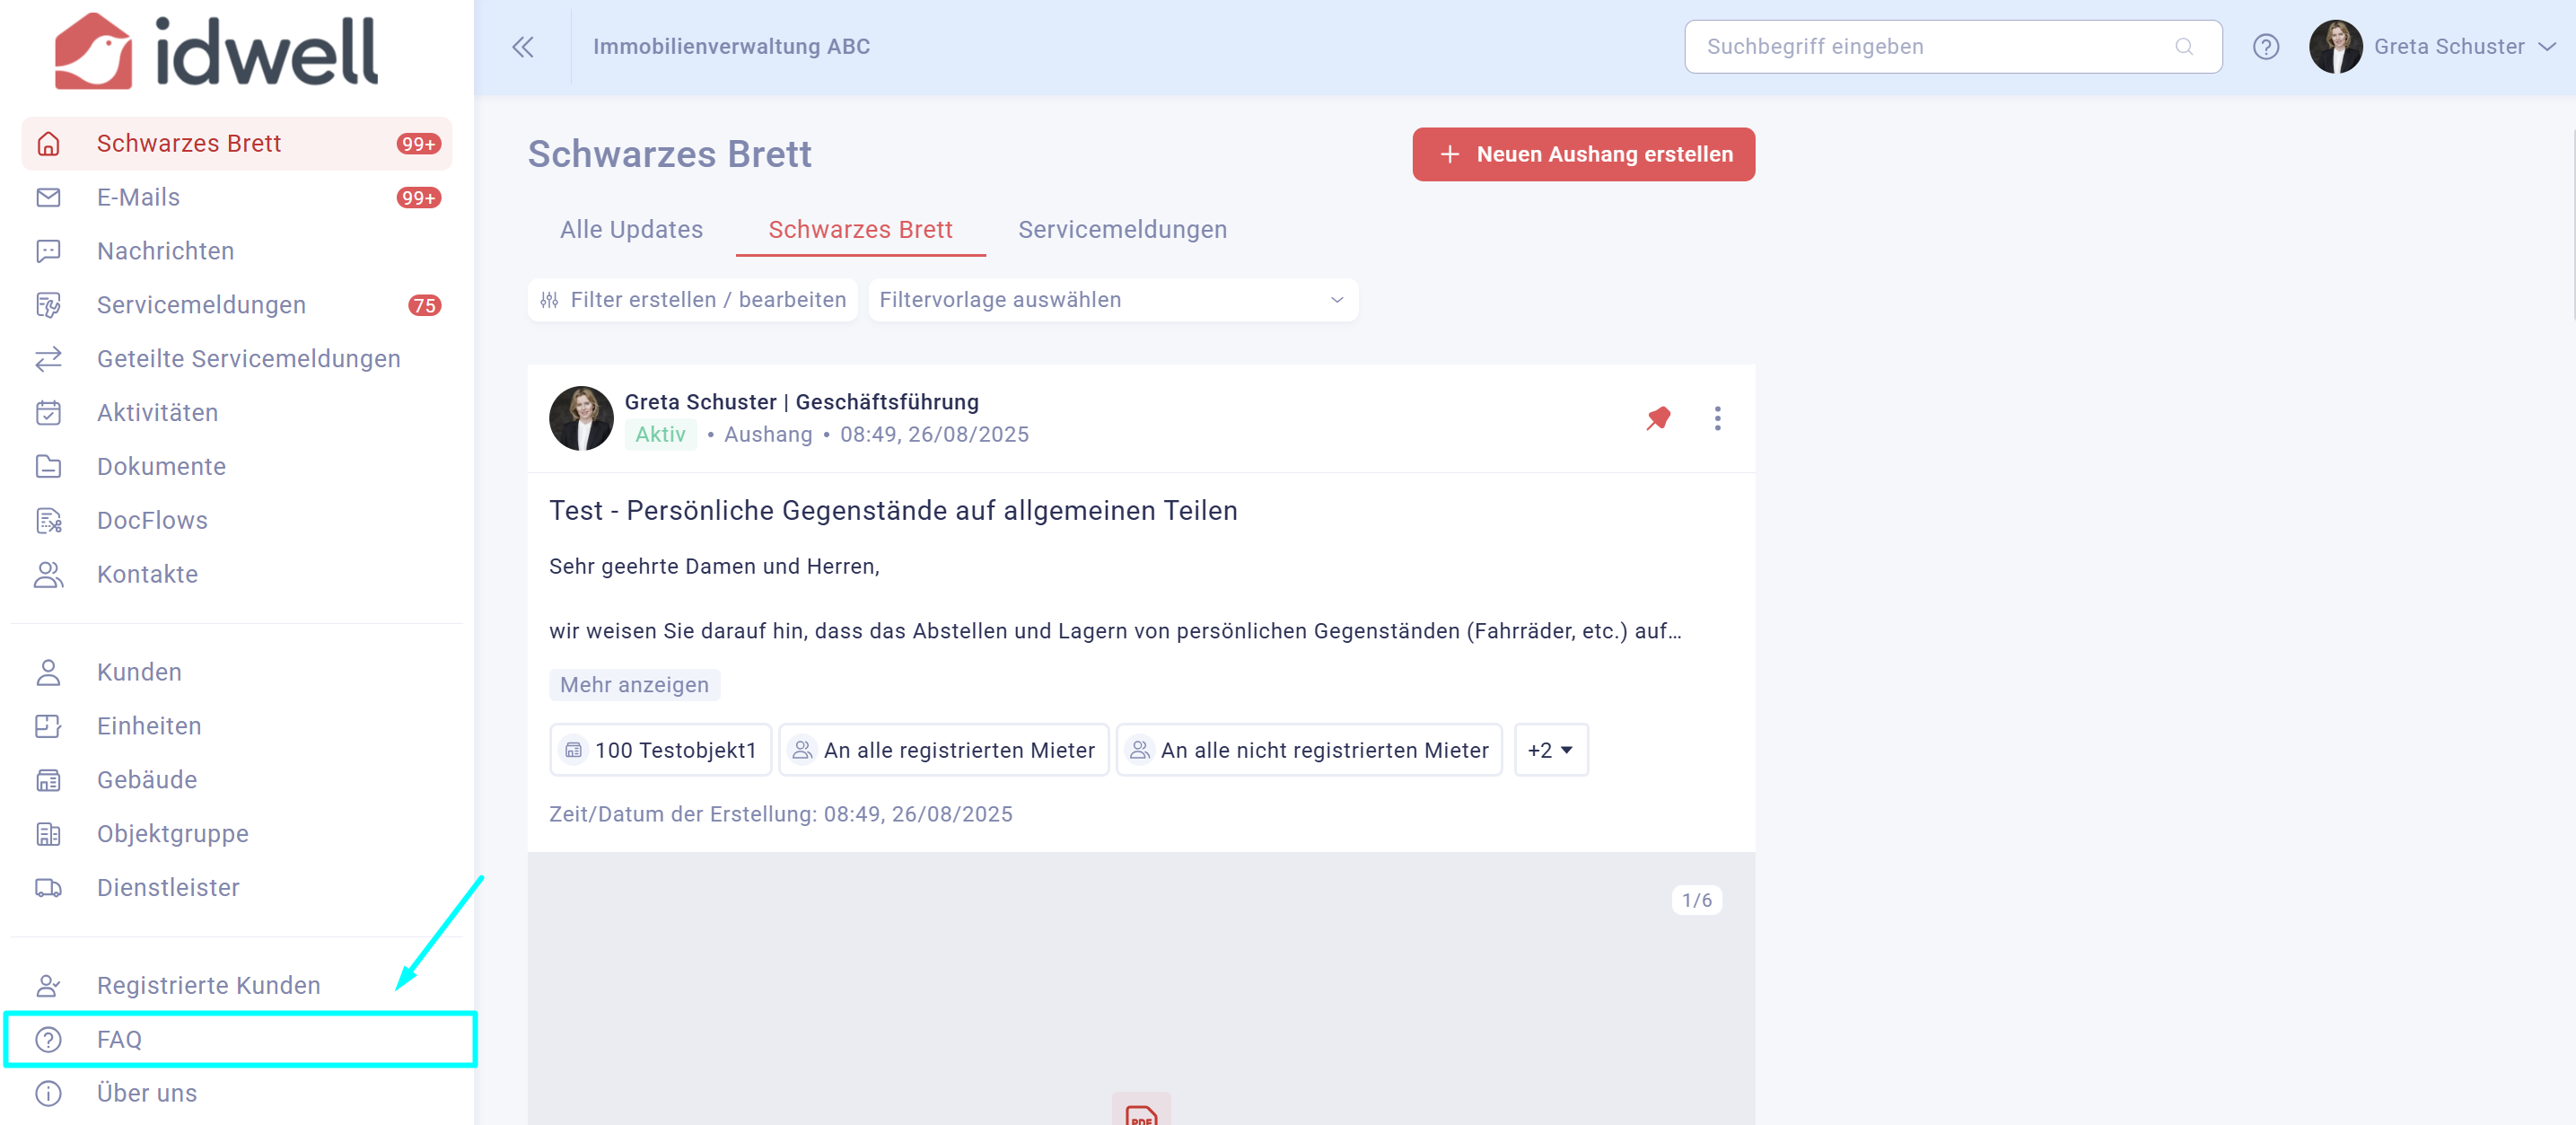2576x1125 pixels.
Task: Switch to the Alle Updates tab
Action: [631, 230]
